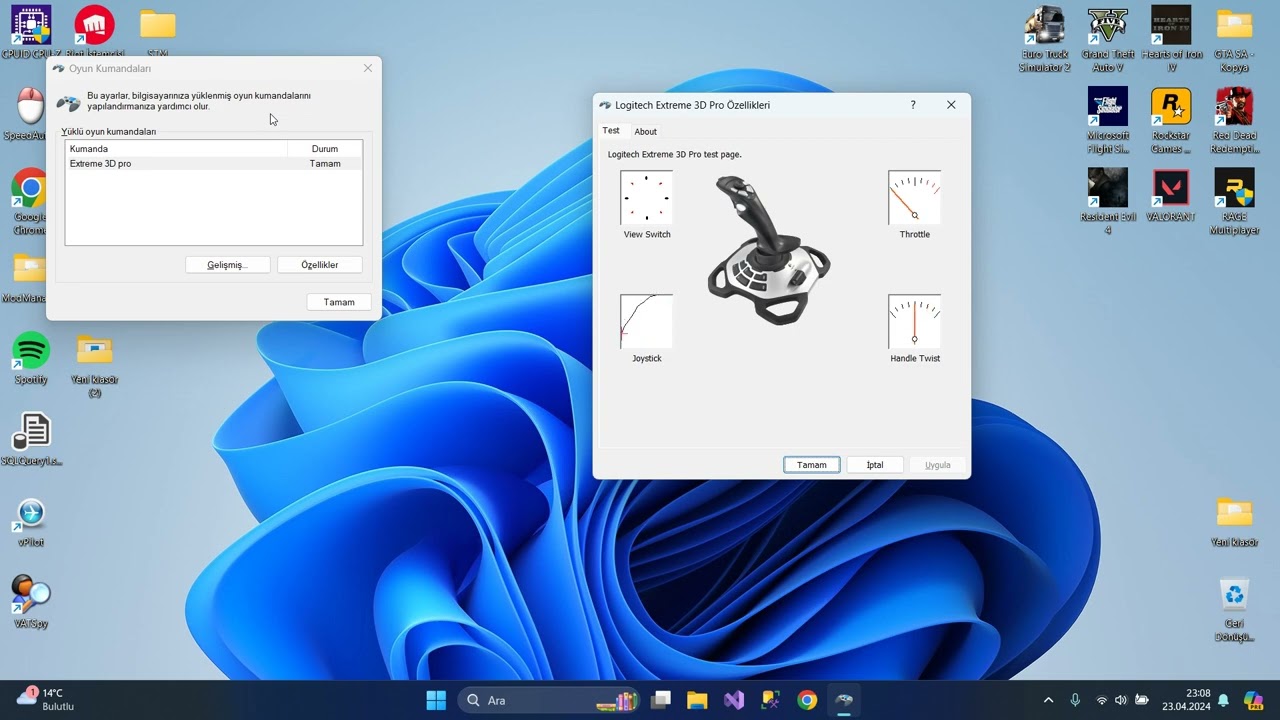Screen dimensions: 1280x720
Task: Open Özellikler for the selected controller
Action: tap(319, 265)
